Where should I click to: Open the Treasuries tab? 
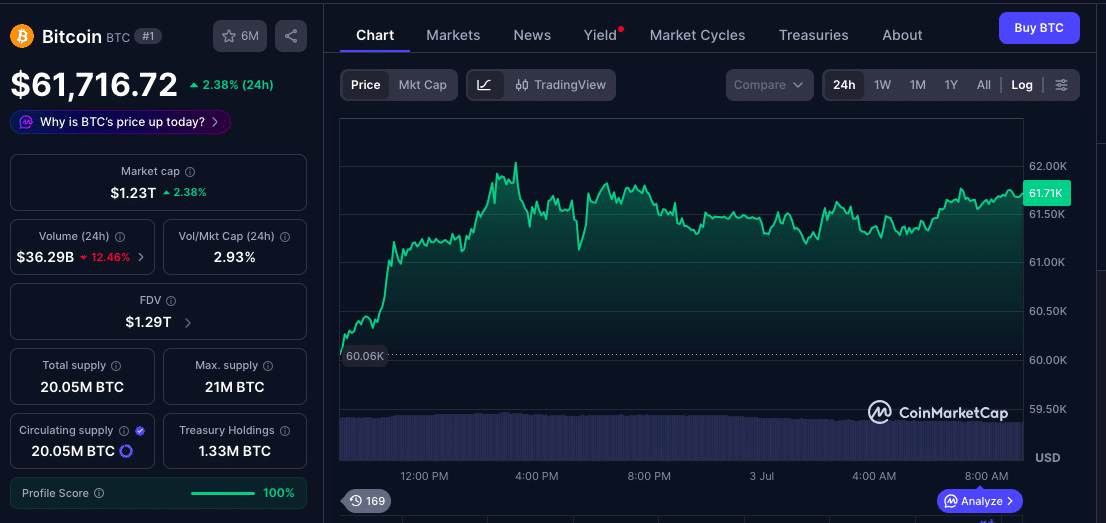[813, 35]
